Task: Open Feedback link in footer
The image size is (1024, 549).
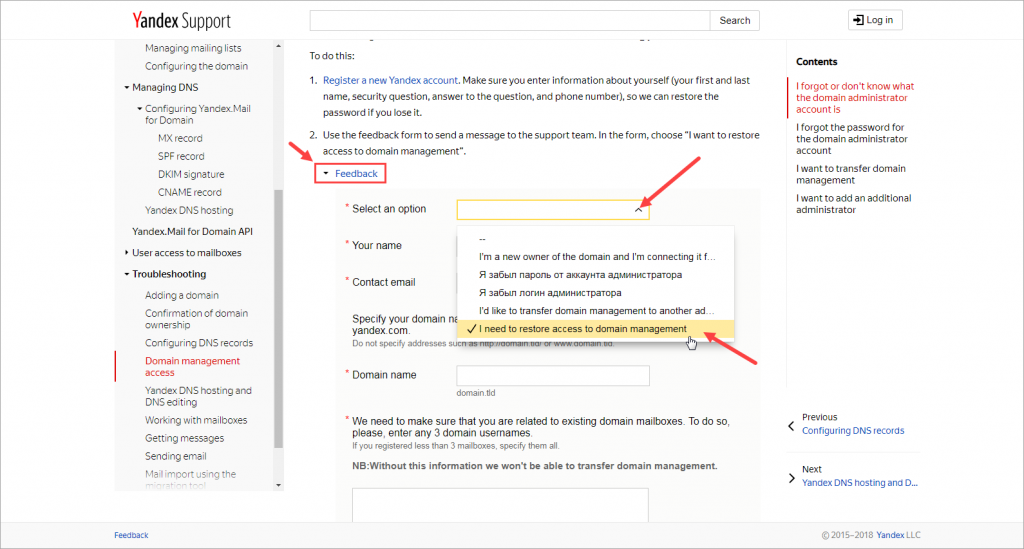Action: [131, 535]
